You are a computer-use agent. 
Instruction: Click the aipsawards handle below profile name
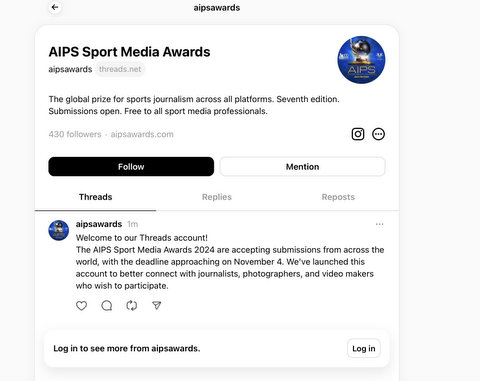[70, 69]
